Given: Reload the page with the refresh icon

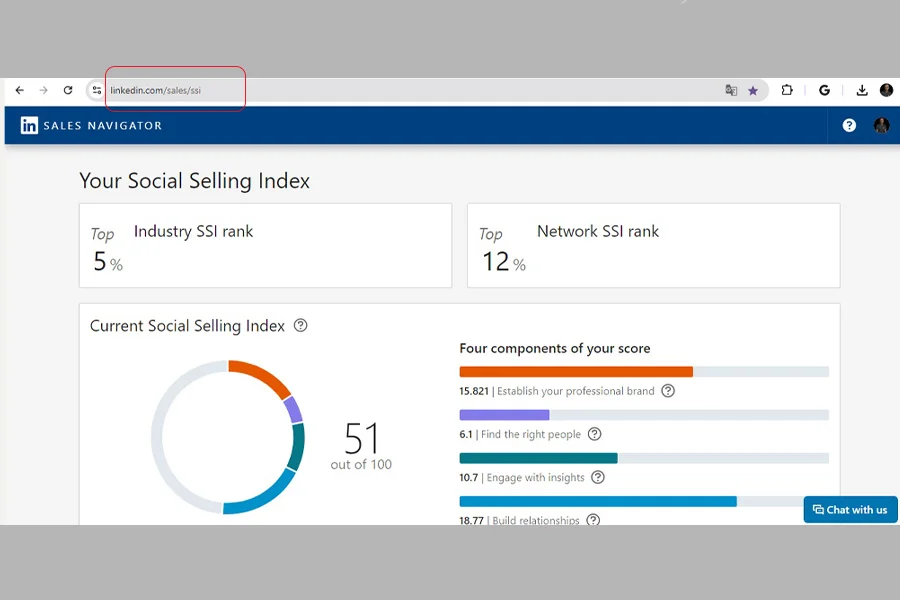Looking at the screenshot, I should click(68, 90).
